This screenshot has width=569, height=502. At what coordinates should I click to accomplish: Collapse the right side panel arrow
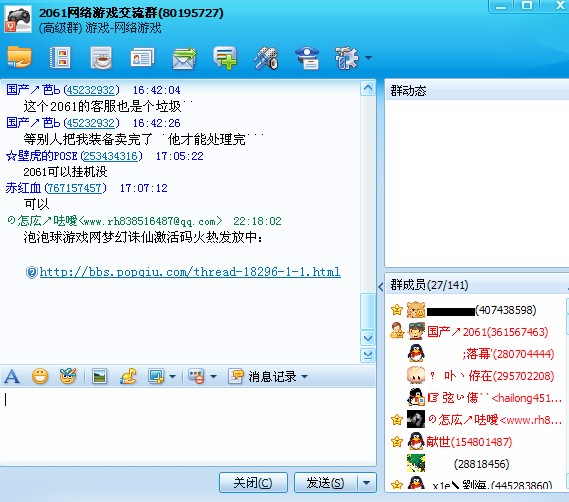[380, 287]
